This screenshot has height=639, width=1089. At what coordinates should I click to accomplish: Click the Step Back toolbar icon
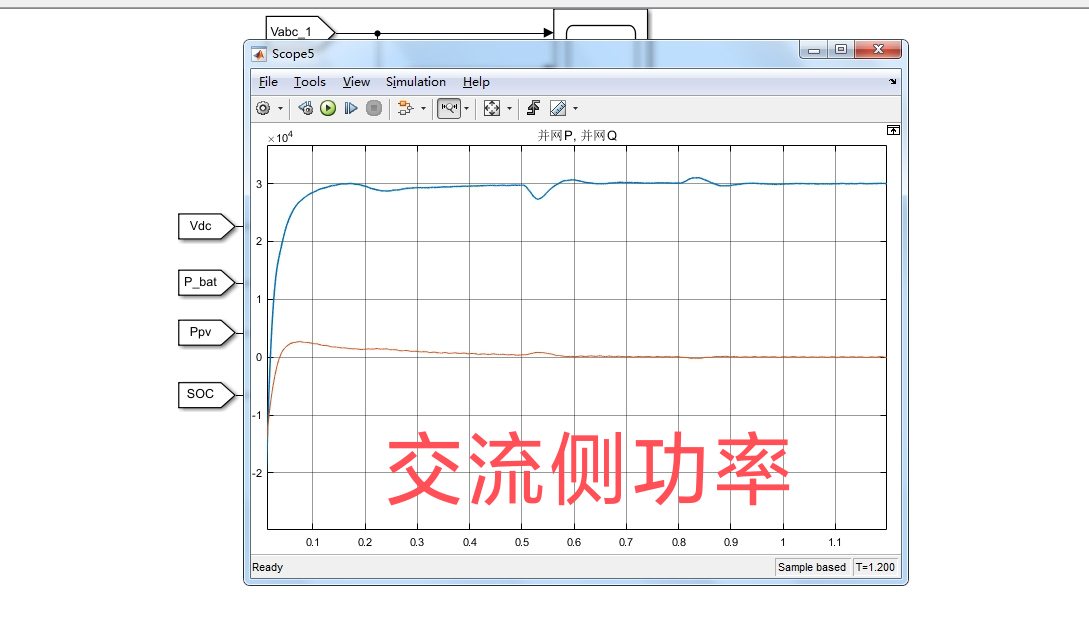click(x=306, y=108)
